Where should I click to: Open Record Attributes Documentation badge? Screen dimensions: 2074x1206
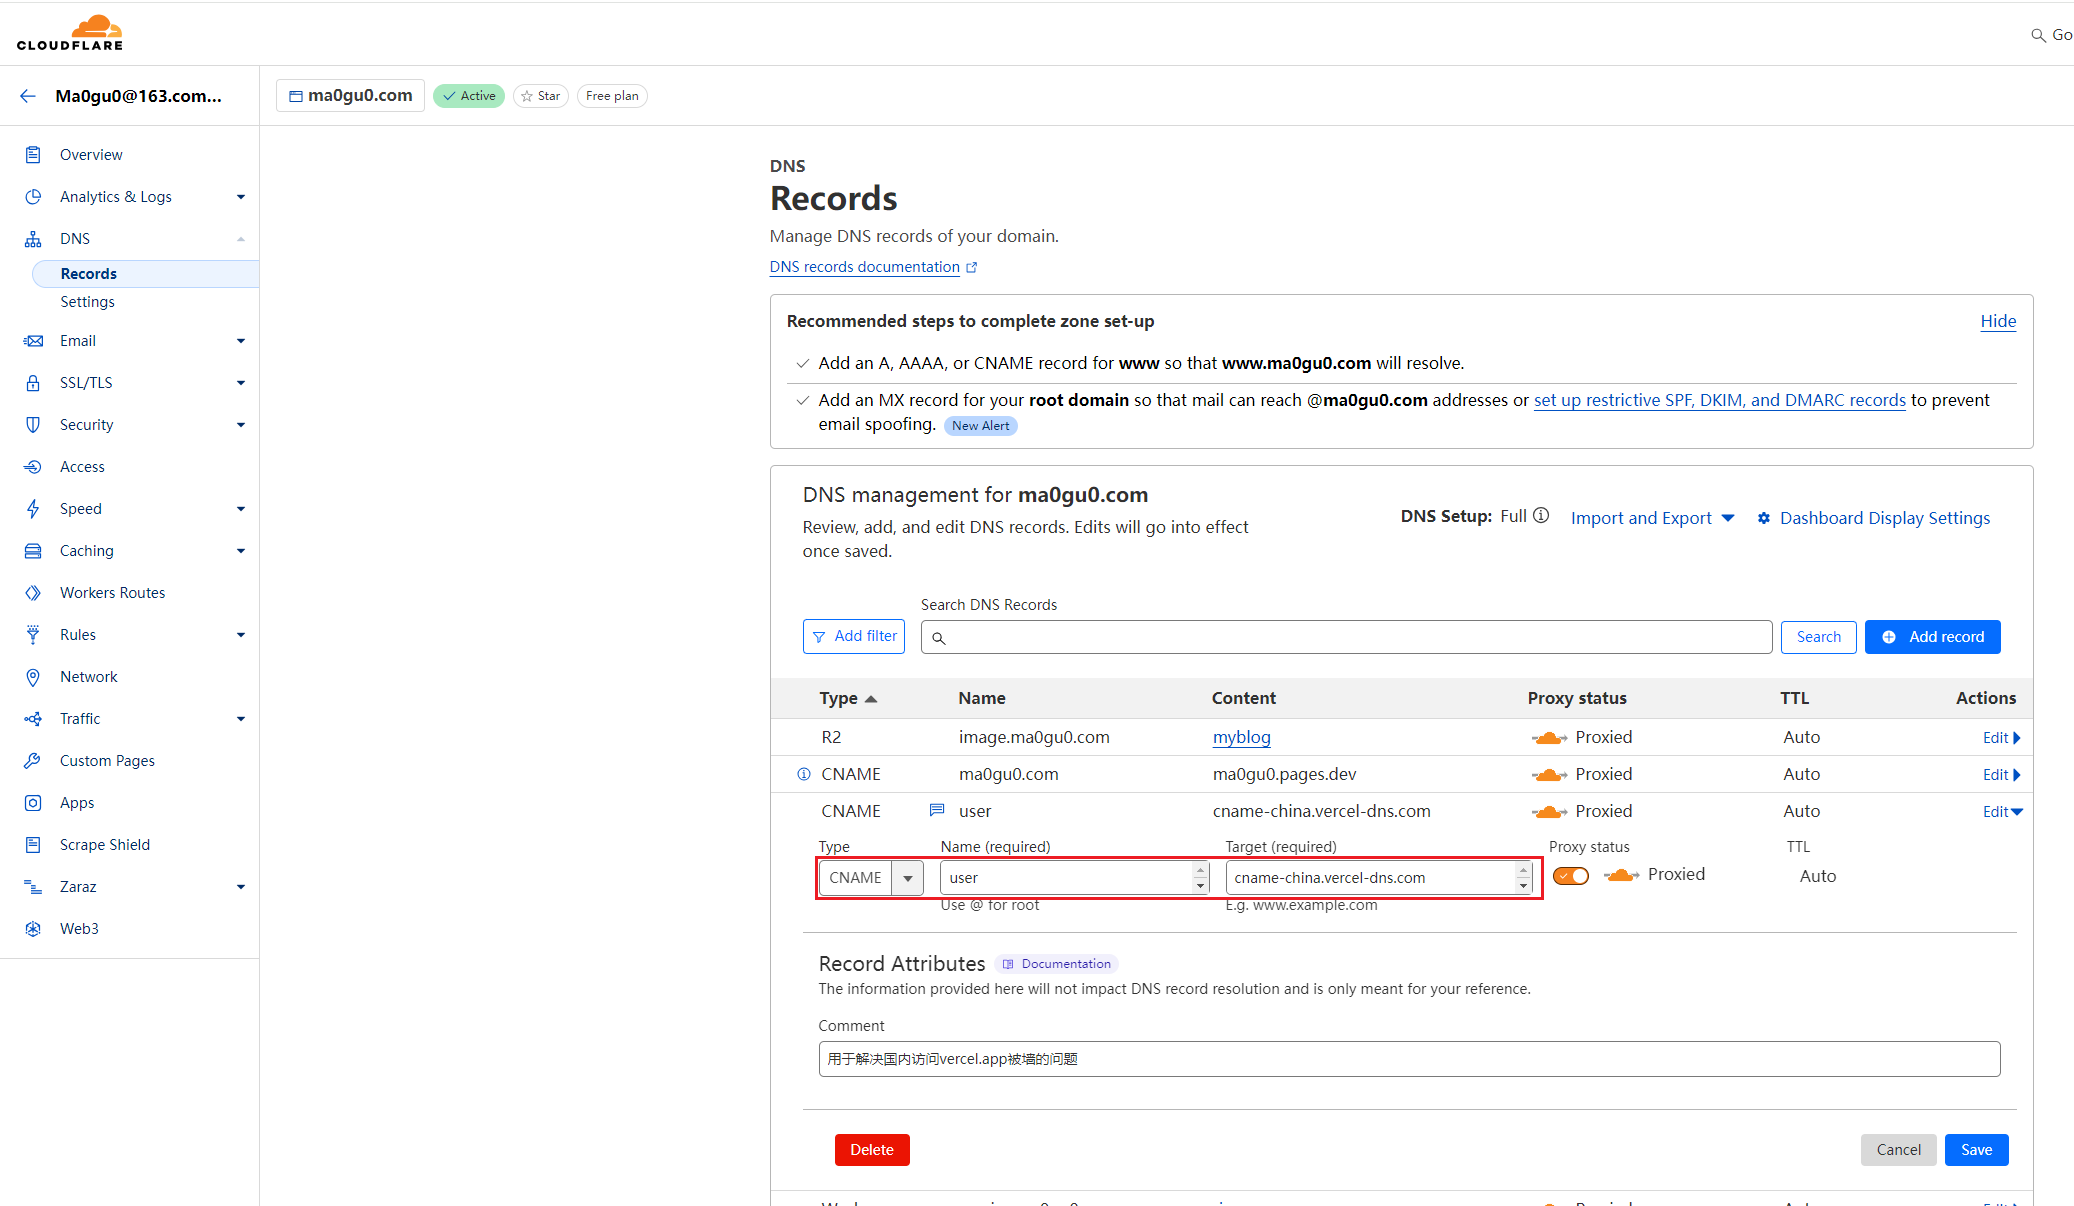pyautogui.click(x=1057, y=964)
